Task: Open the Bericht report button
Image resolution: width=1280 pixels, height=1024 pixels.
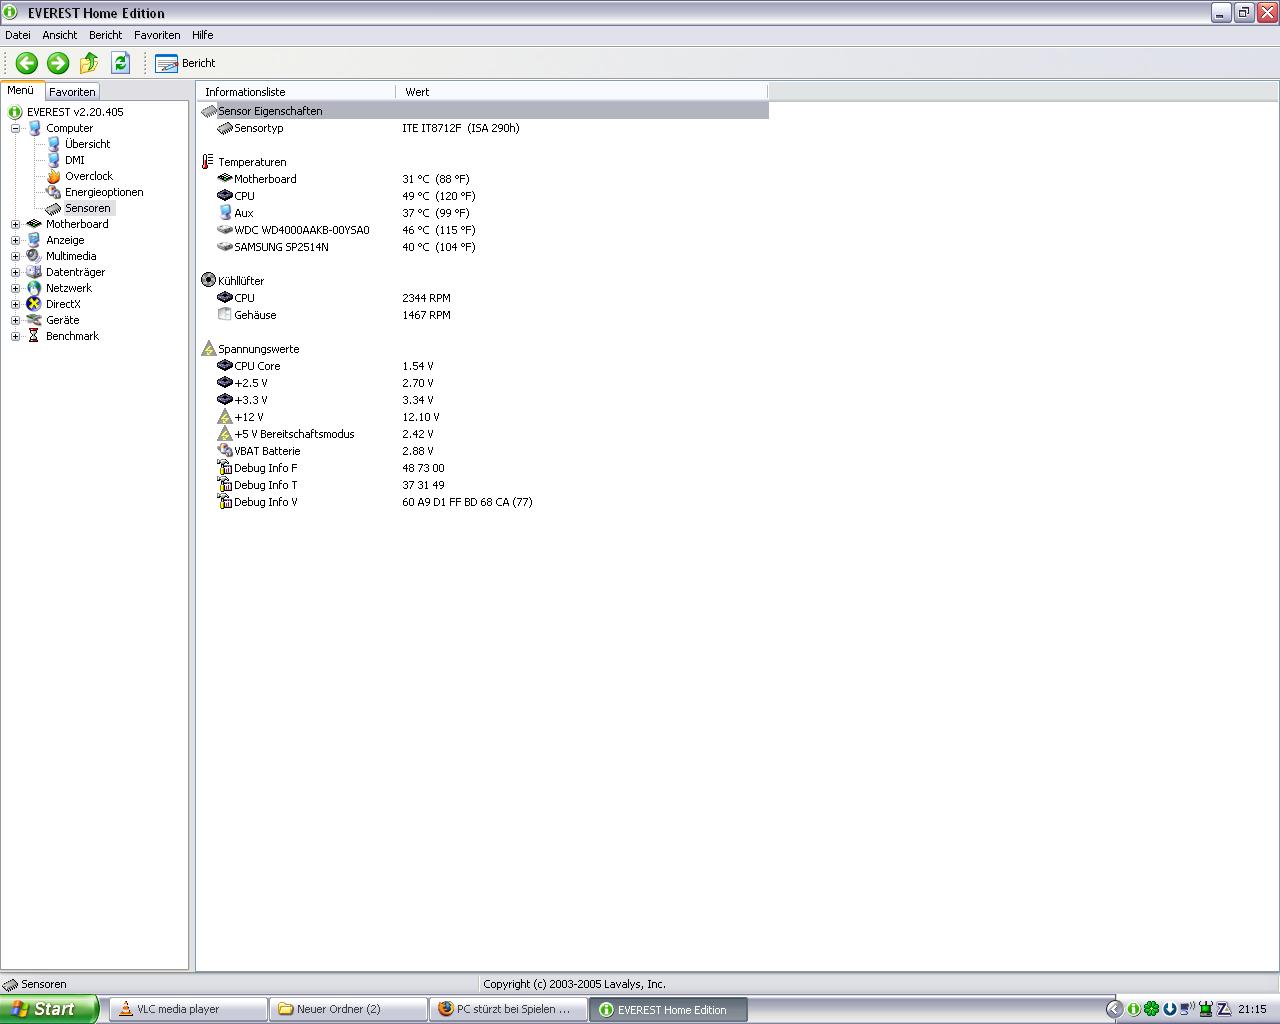Action: (186, 63)
